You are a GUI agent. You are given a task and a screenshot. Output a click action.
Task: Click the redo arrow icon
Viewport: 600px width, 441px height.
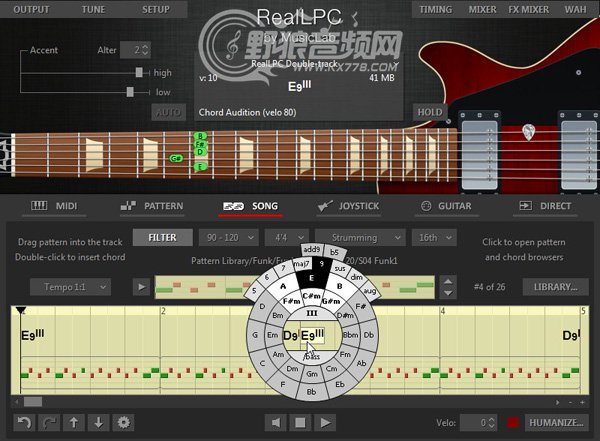pos(49,423)
